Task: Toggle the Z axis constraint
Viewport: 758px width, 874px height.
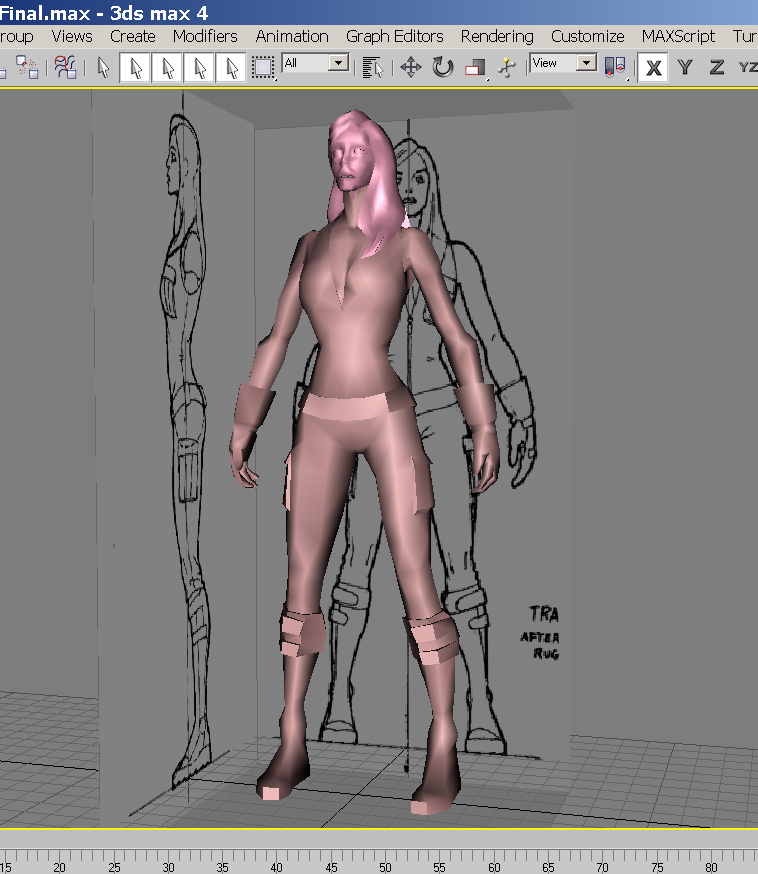Action: pyautogui.click(x=717, y=67)
